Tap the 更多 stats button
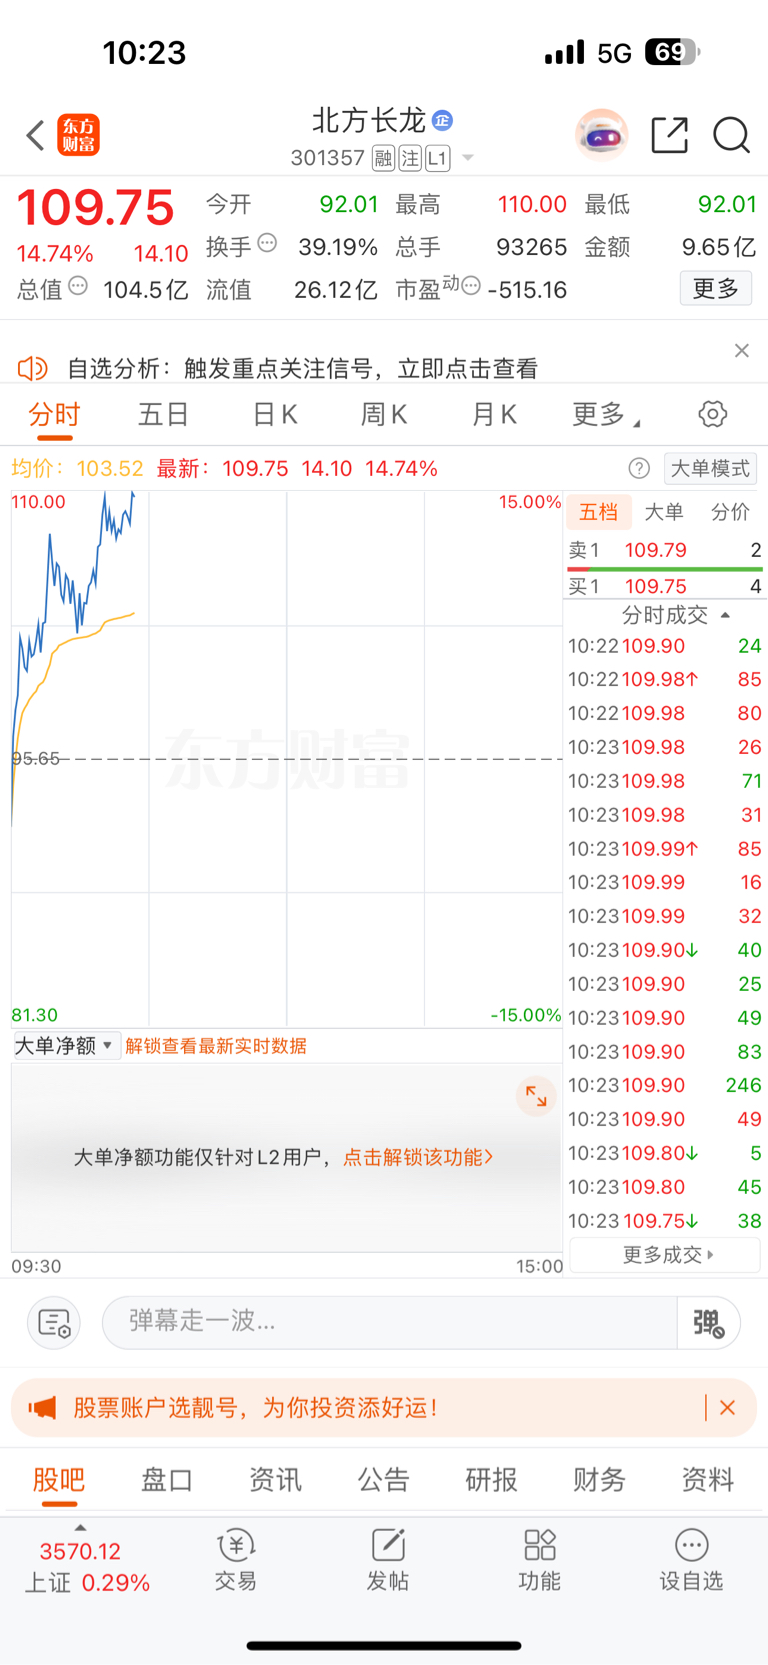Viewport: 768px width, 1665px height. click(716, 289)
